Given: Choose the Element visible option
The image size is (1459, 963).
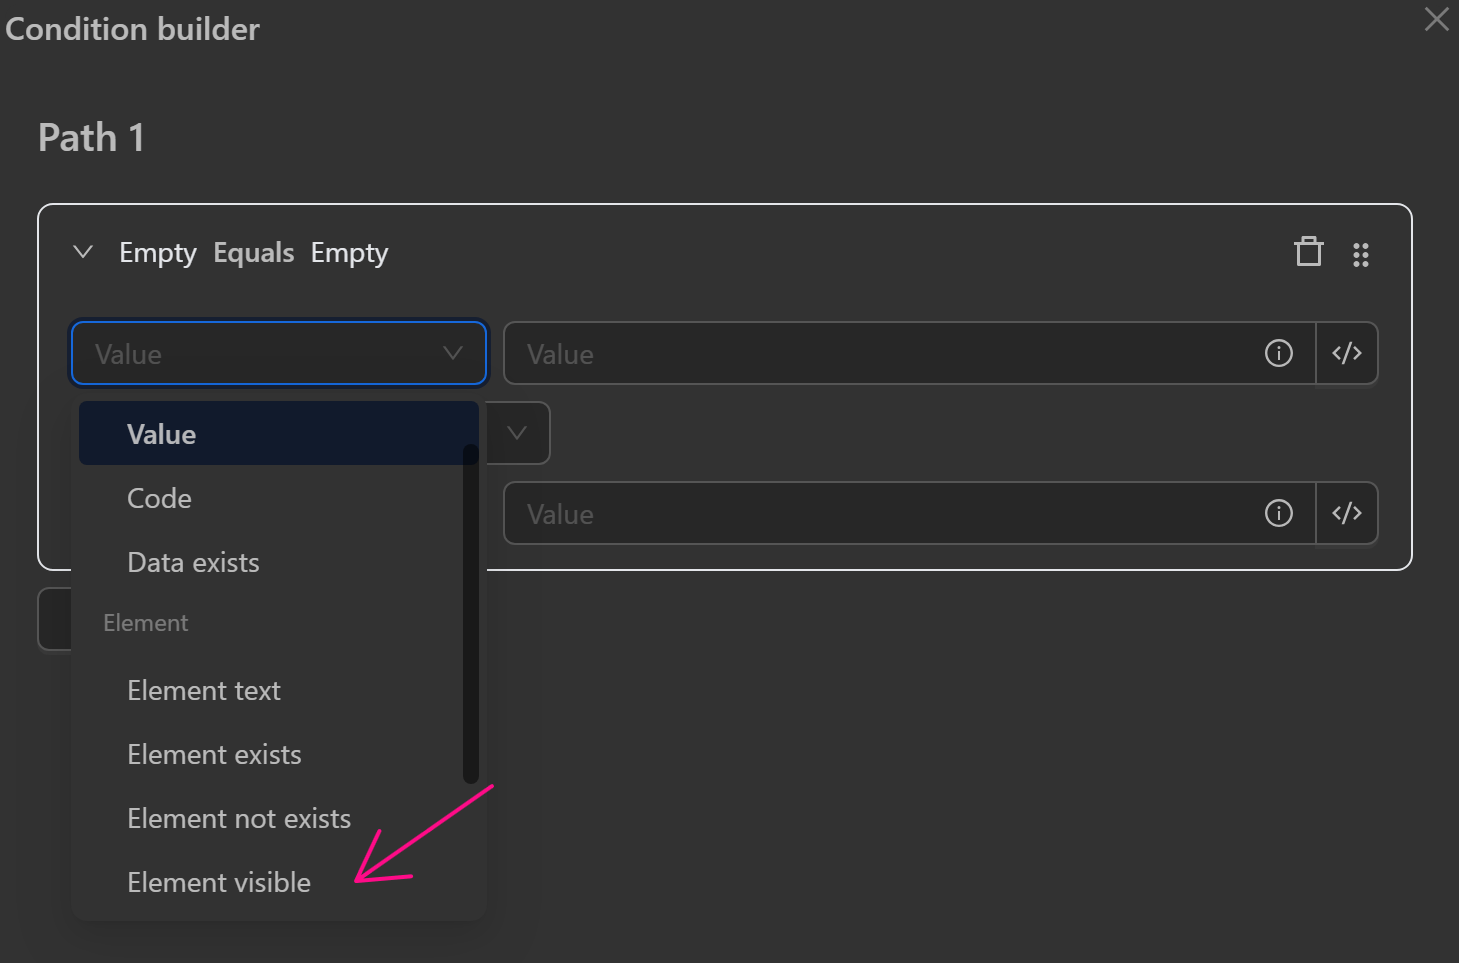Looking at the screenshot, I should (219, 882).
